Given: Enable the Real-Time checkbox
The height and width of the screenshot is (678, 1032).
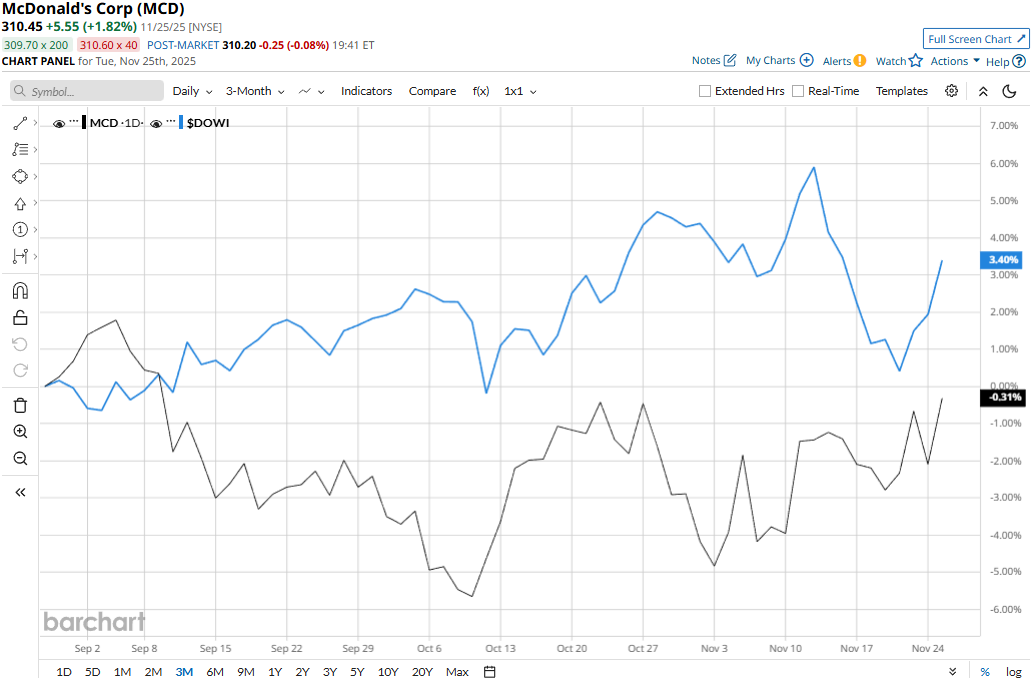Looking at the screenshot, I should tap(798, 91).
